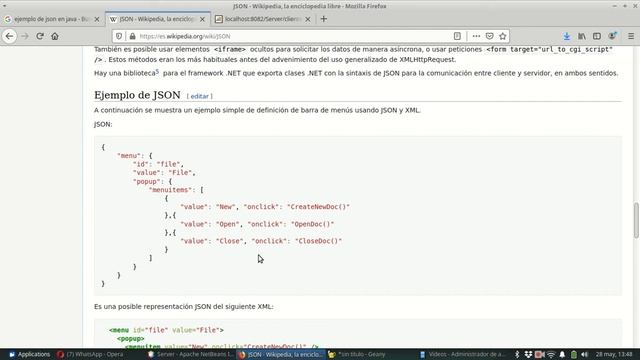Click the <popup> tag in the XML example

click(x=131, y=339)
